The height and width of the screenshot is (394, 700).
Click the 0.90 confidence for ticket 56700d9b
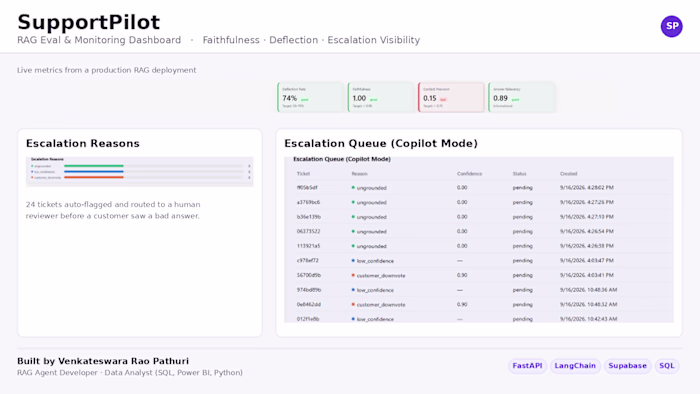[462, 275]
